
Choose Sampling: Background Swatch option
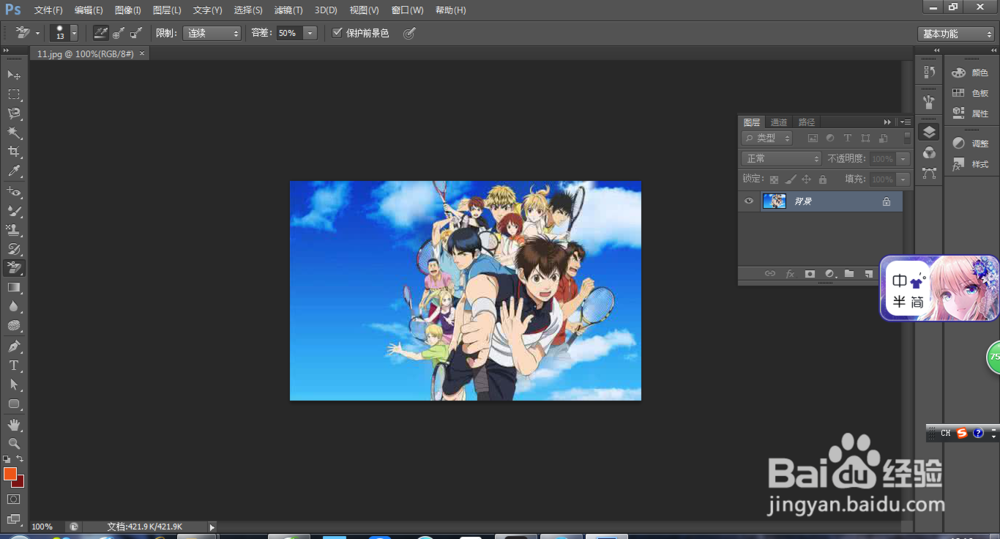click(x=136, y=33)
